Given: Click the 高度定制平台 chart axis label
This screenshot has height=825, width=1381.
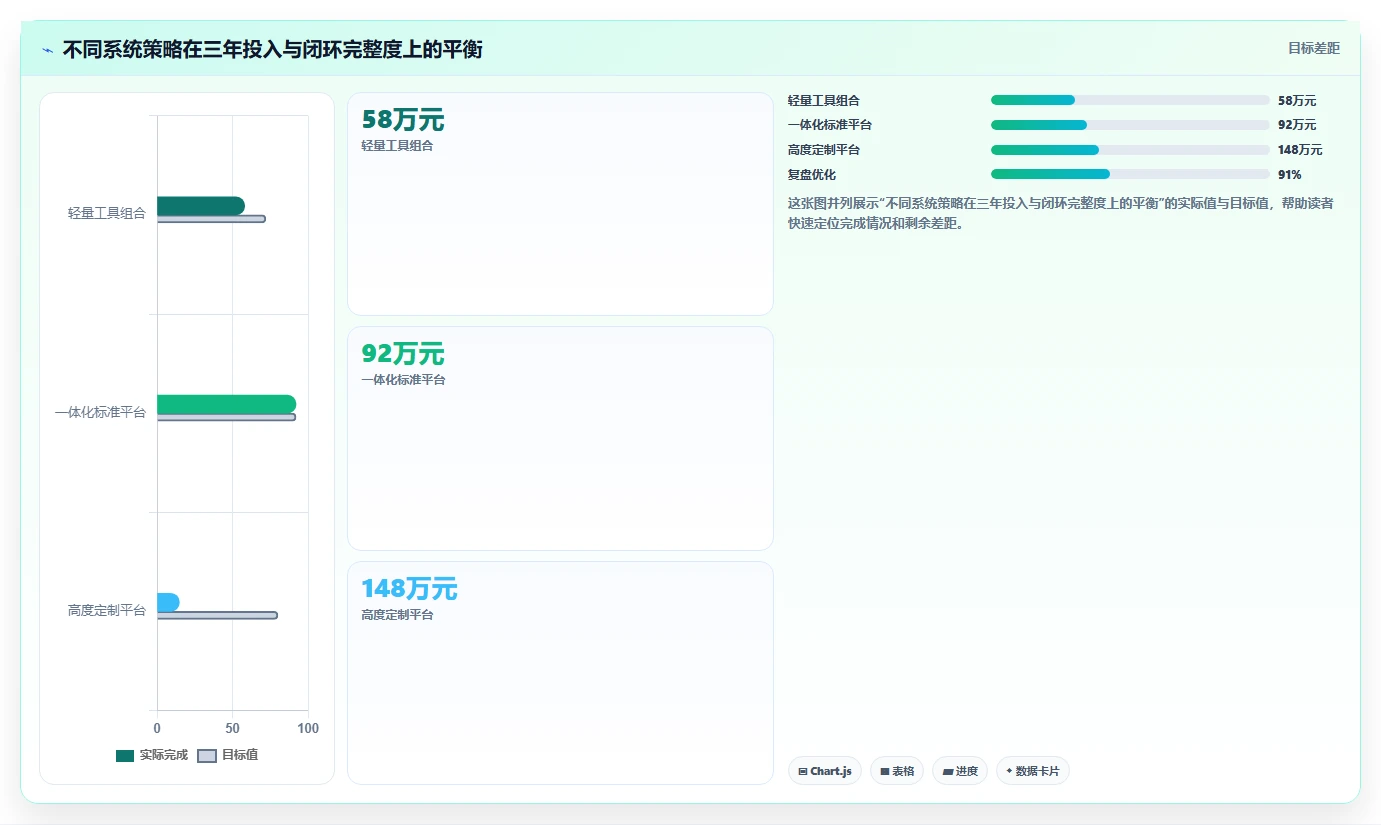Looking at the screenshot, I should (x=106, y=610).
